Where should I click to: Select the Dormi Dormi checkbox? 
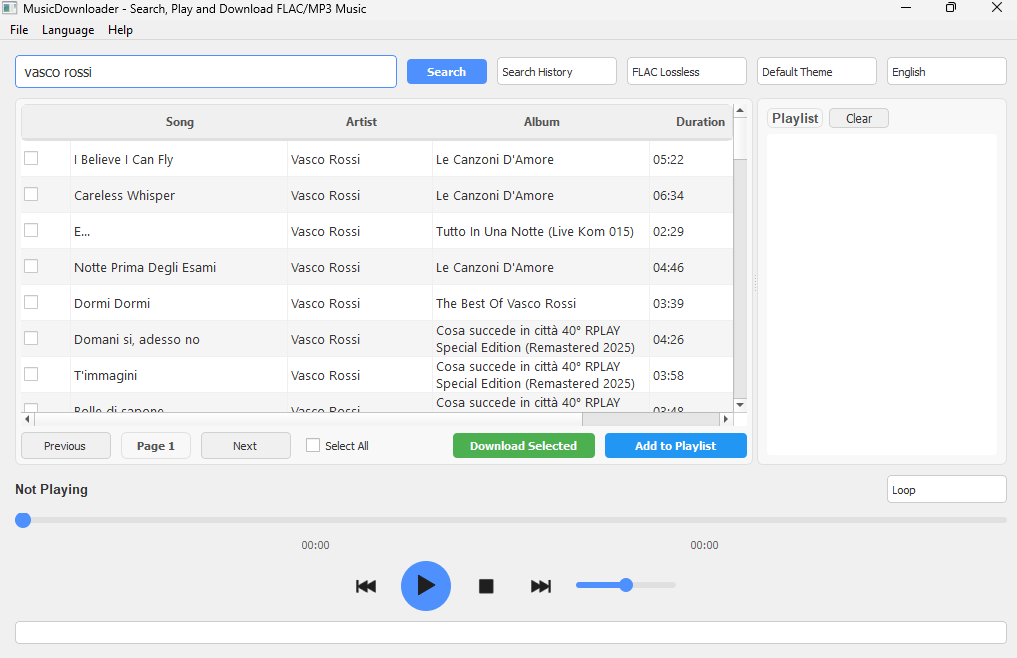[x=31, y=302]
